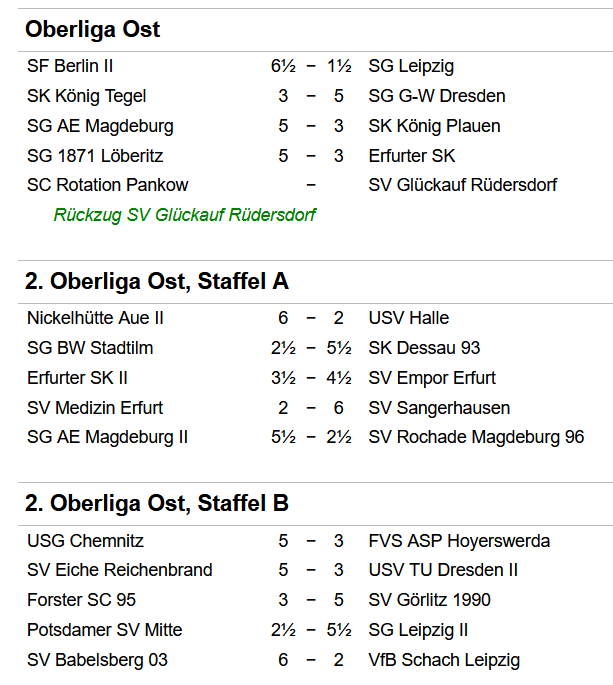Image resolution: width=613 pixels, height=685 pixels.
Task: Select USV Halle team name
Action: tap(409, 318)
